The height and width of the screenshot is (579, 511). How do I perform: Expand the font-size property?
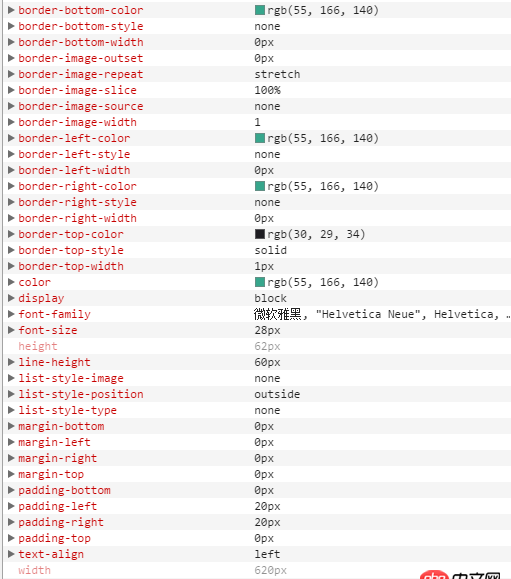pyautogui.click(x=11, y=330)
